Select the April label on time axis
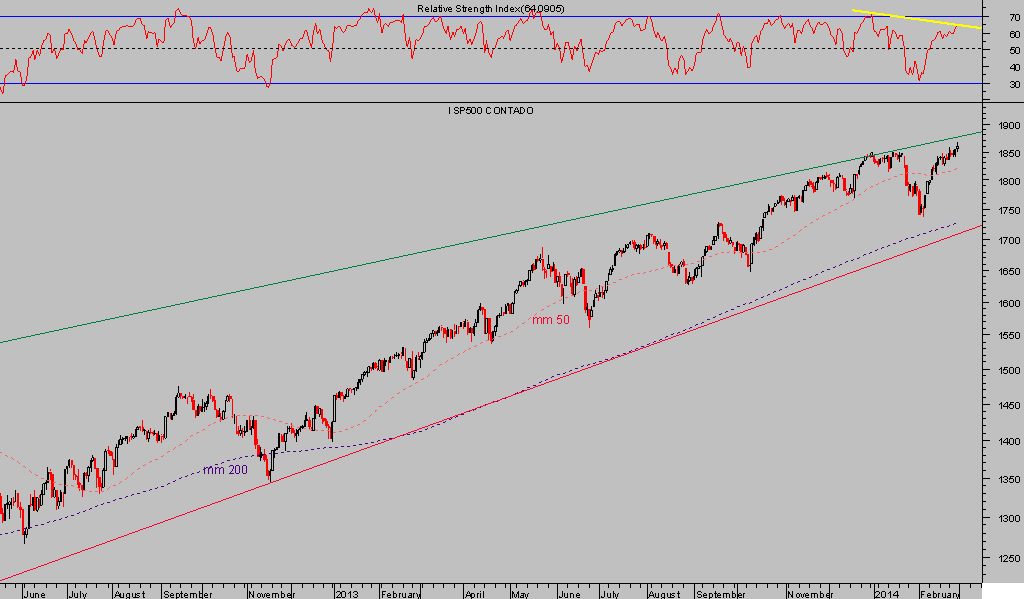 475,593
